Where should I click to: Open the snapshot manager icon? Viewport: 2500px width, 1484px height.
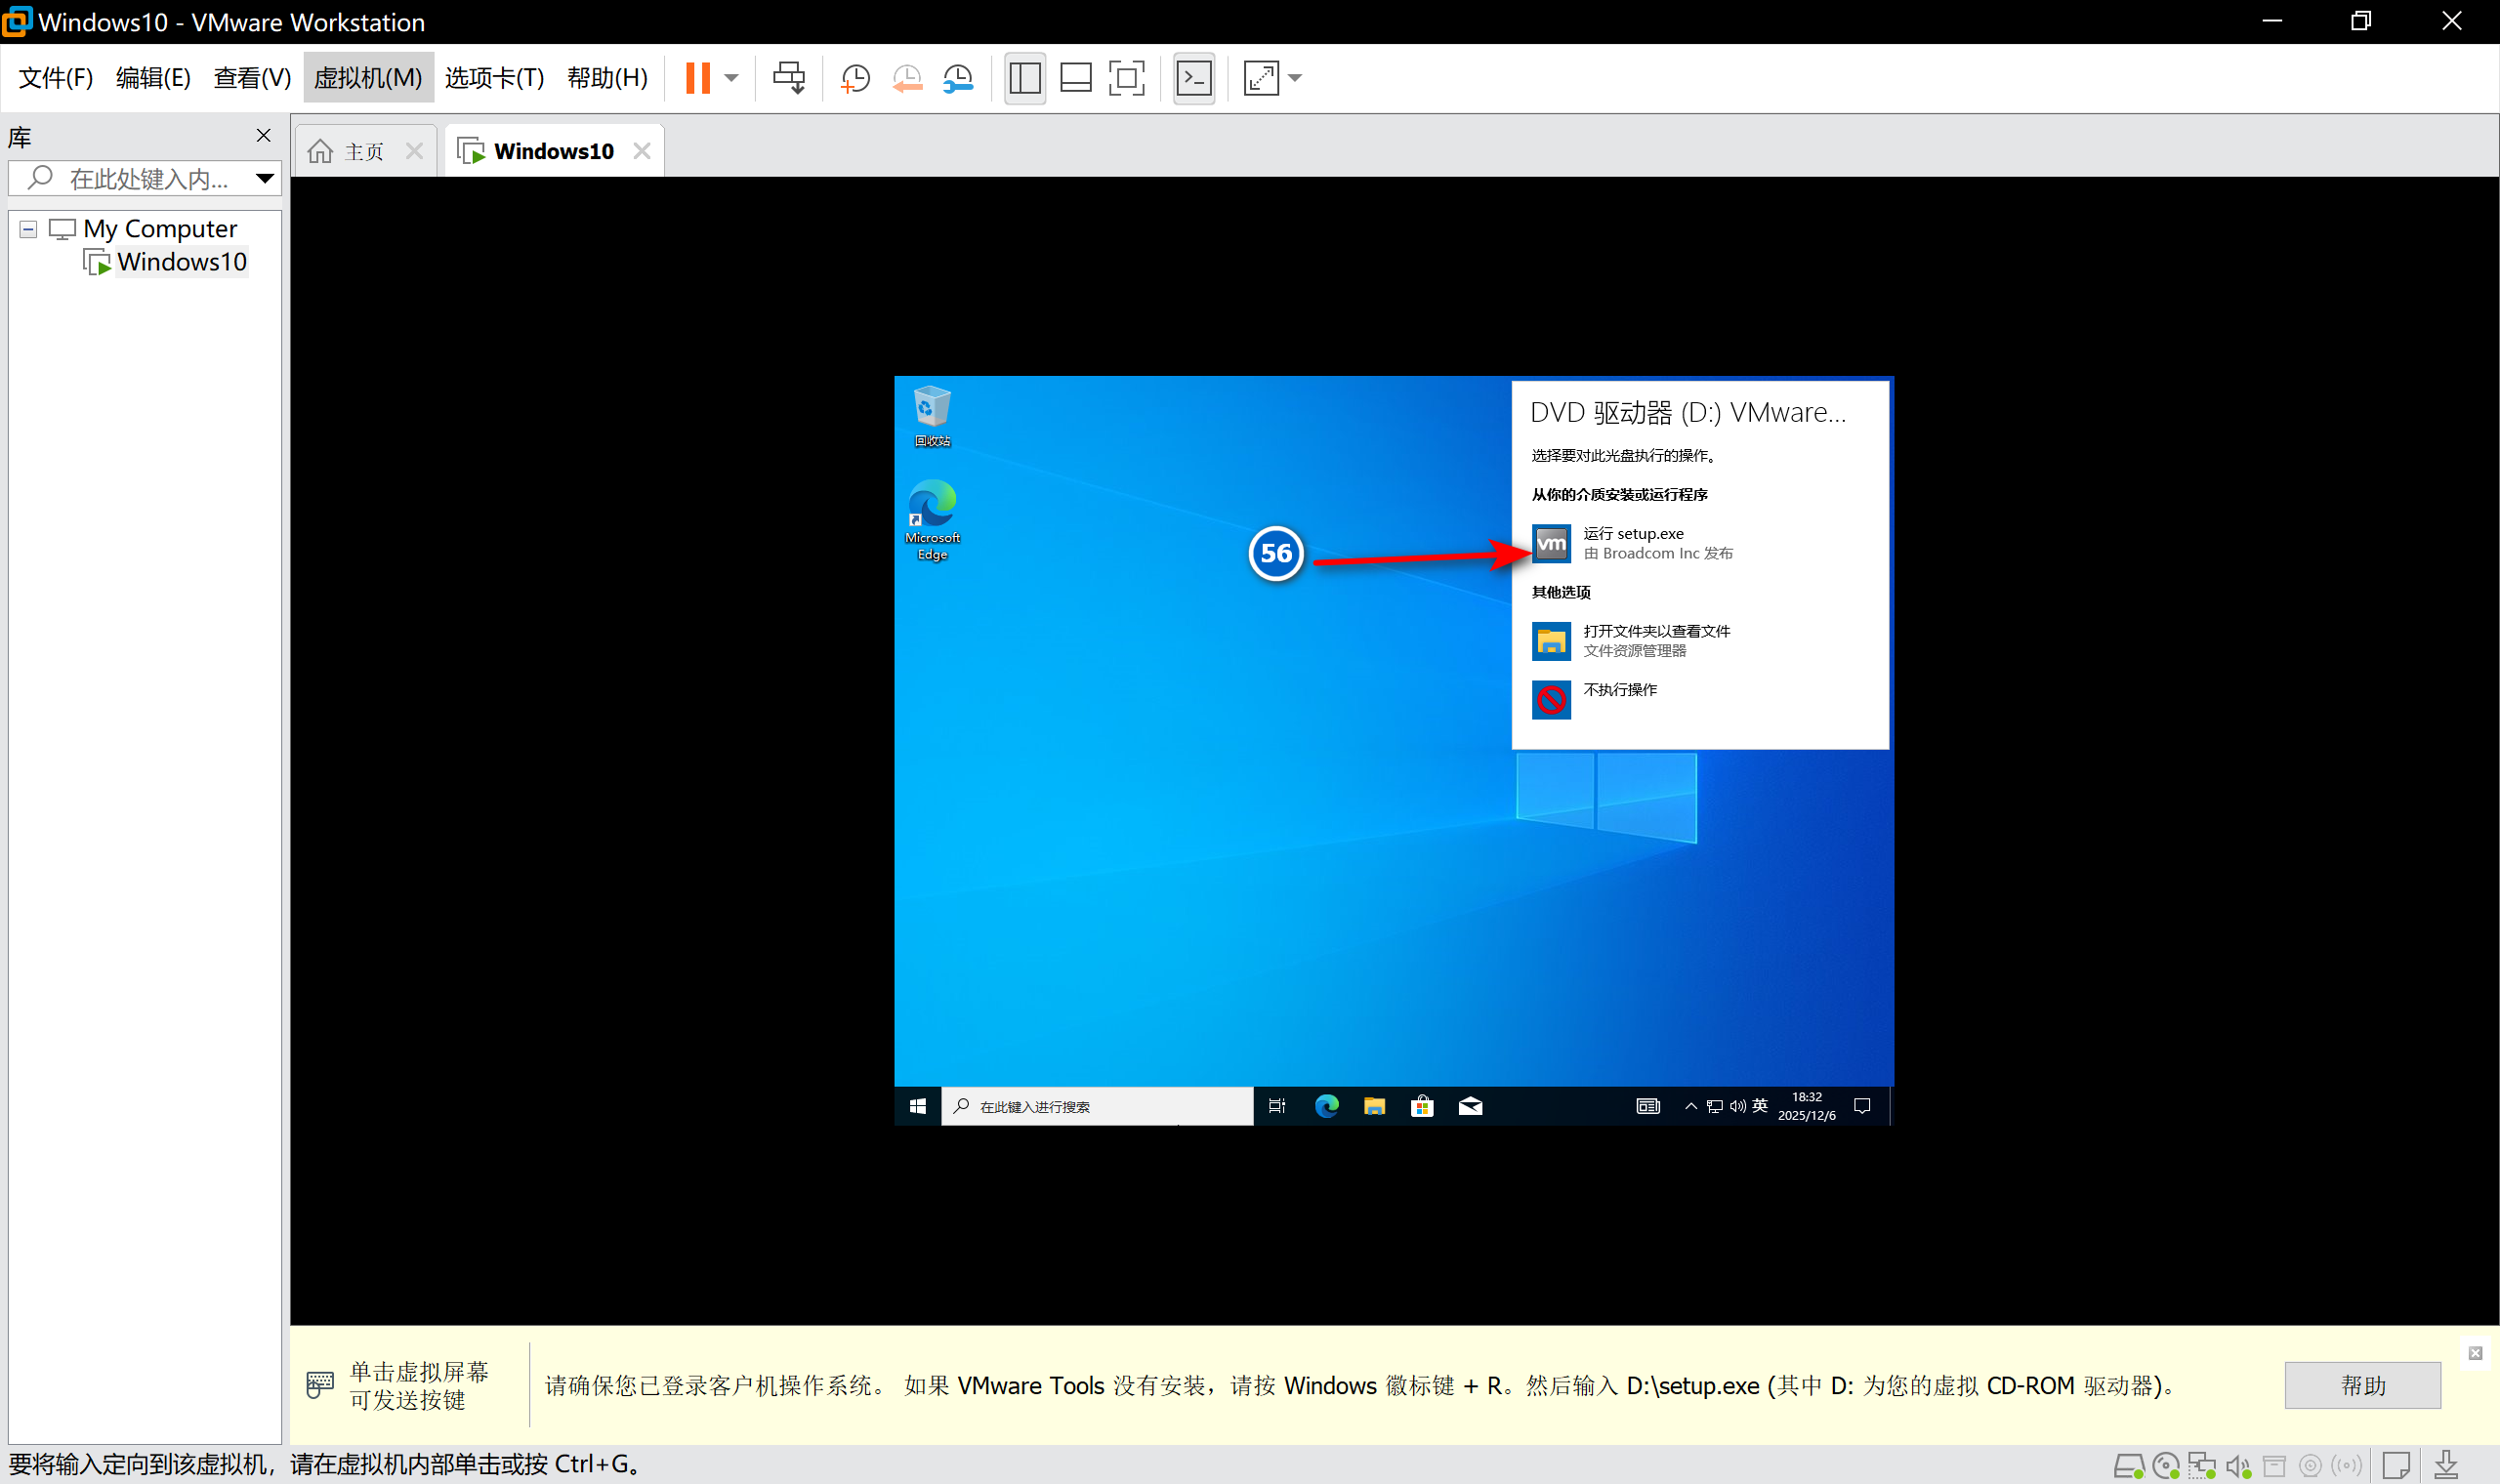[x=958, y=78]
